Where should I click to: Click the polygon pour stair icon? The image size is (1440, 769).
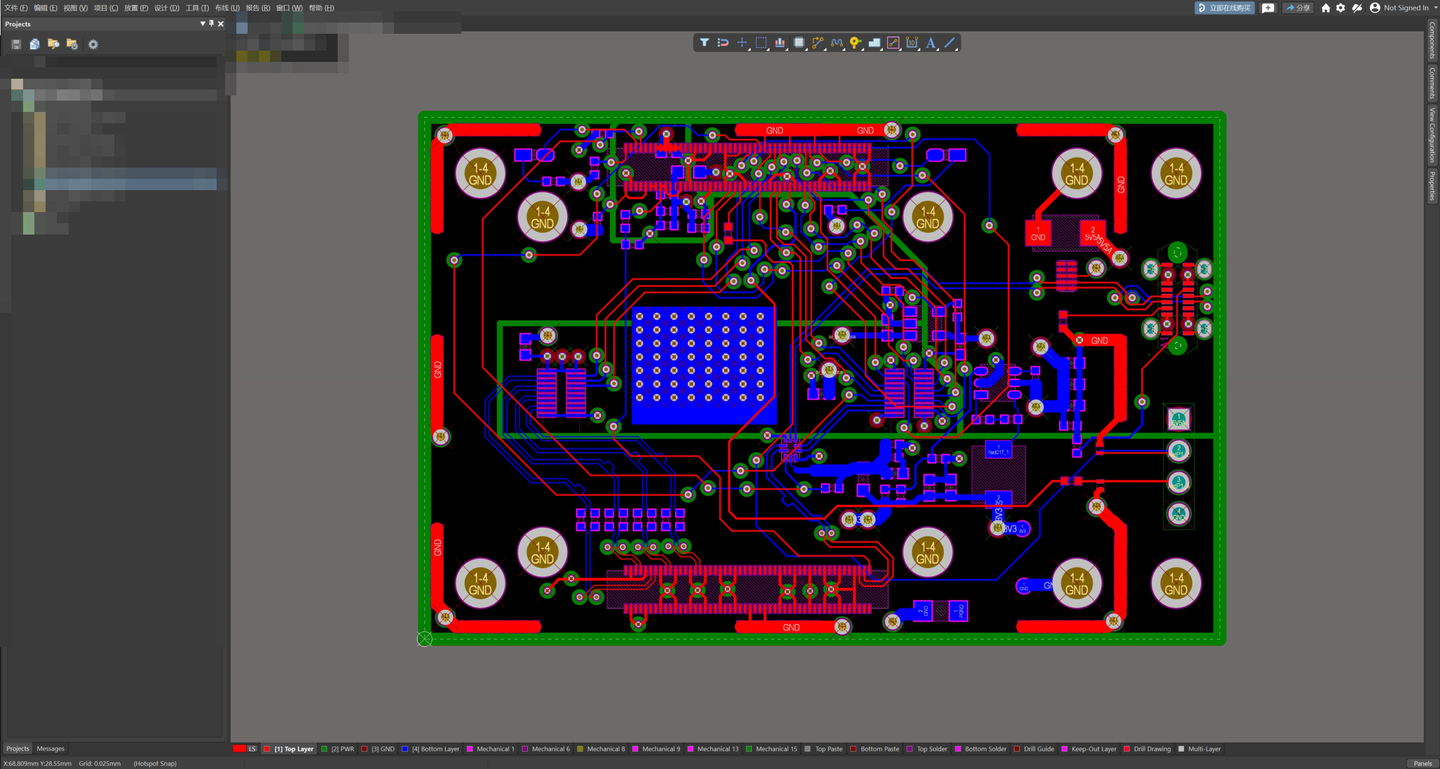click(x=875, y=43)
